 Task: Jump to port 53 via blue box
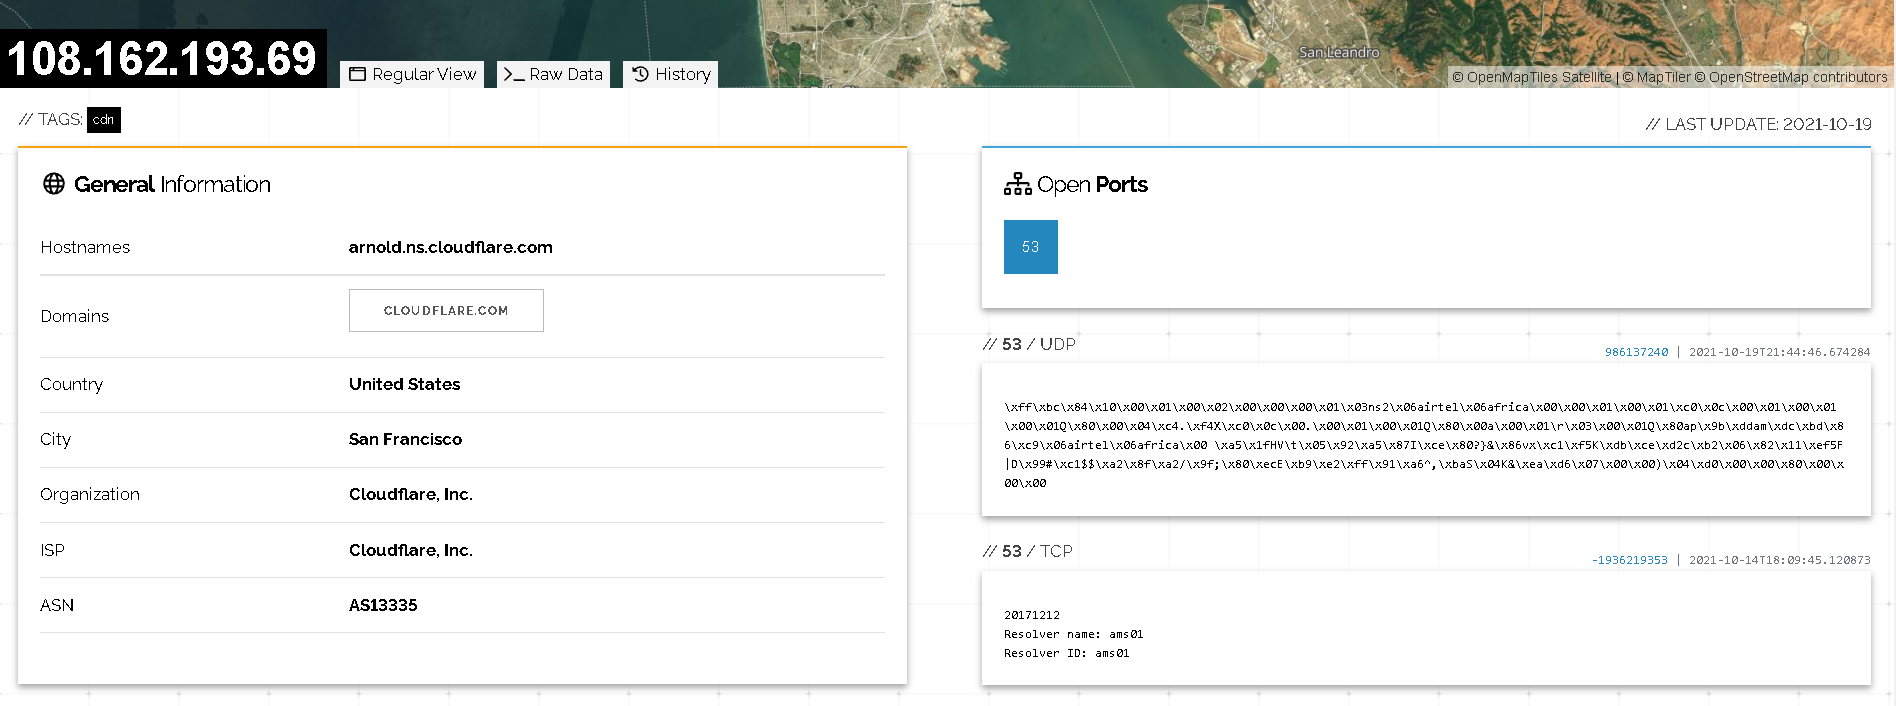1030,247
